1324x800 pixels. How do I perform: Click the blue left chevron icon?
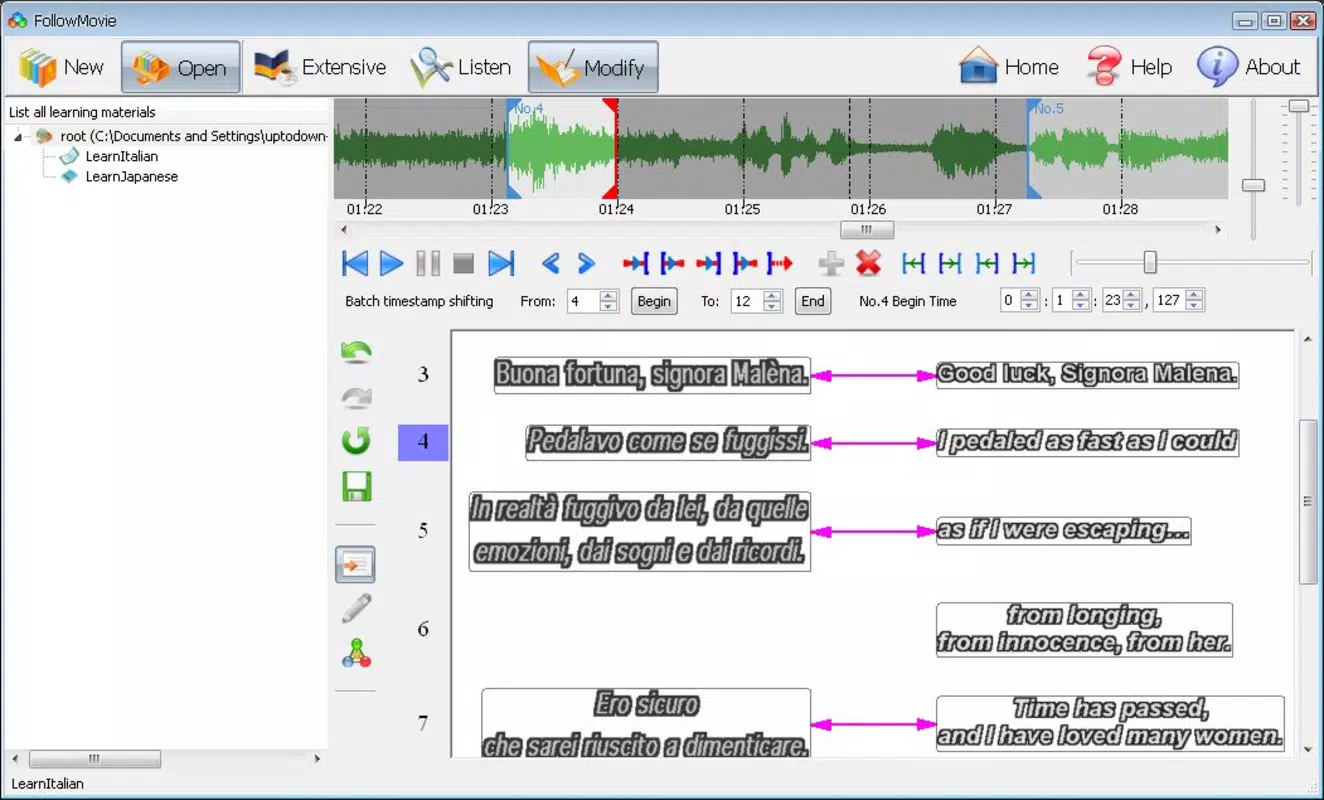click(x=550, y=263)
